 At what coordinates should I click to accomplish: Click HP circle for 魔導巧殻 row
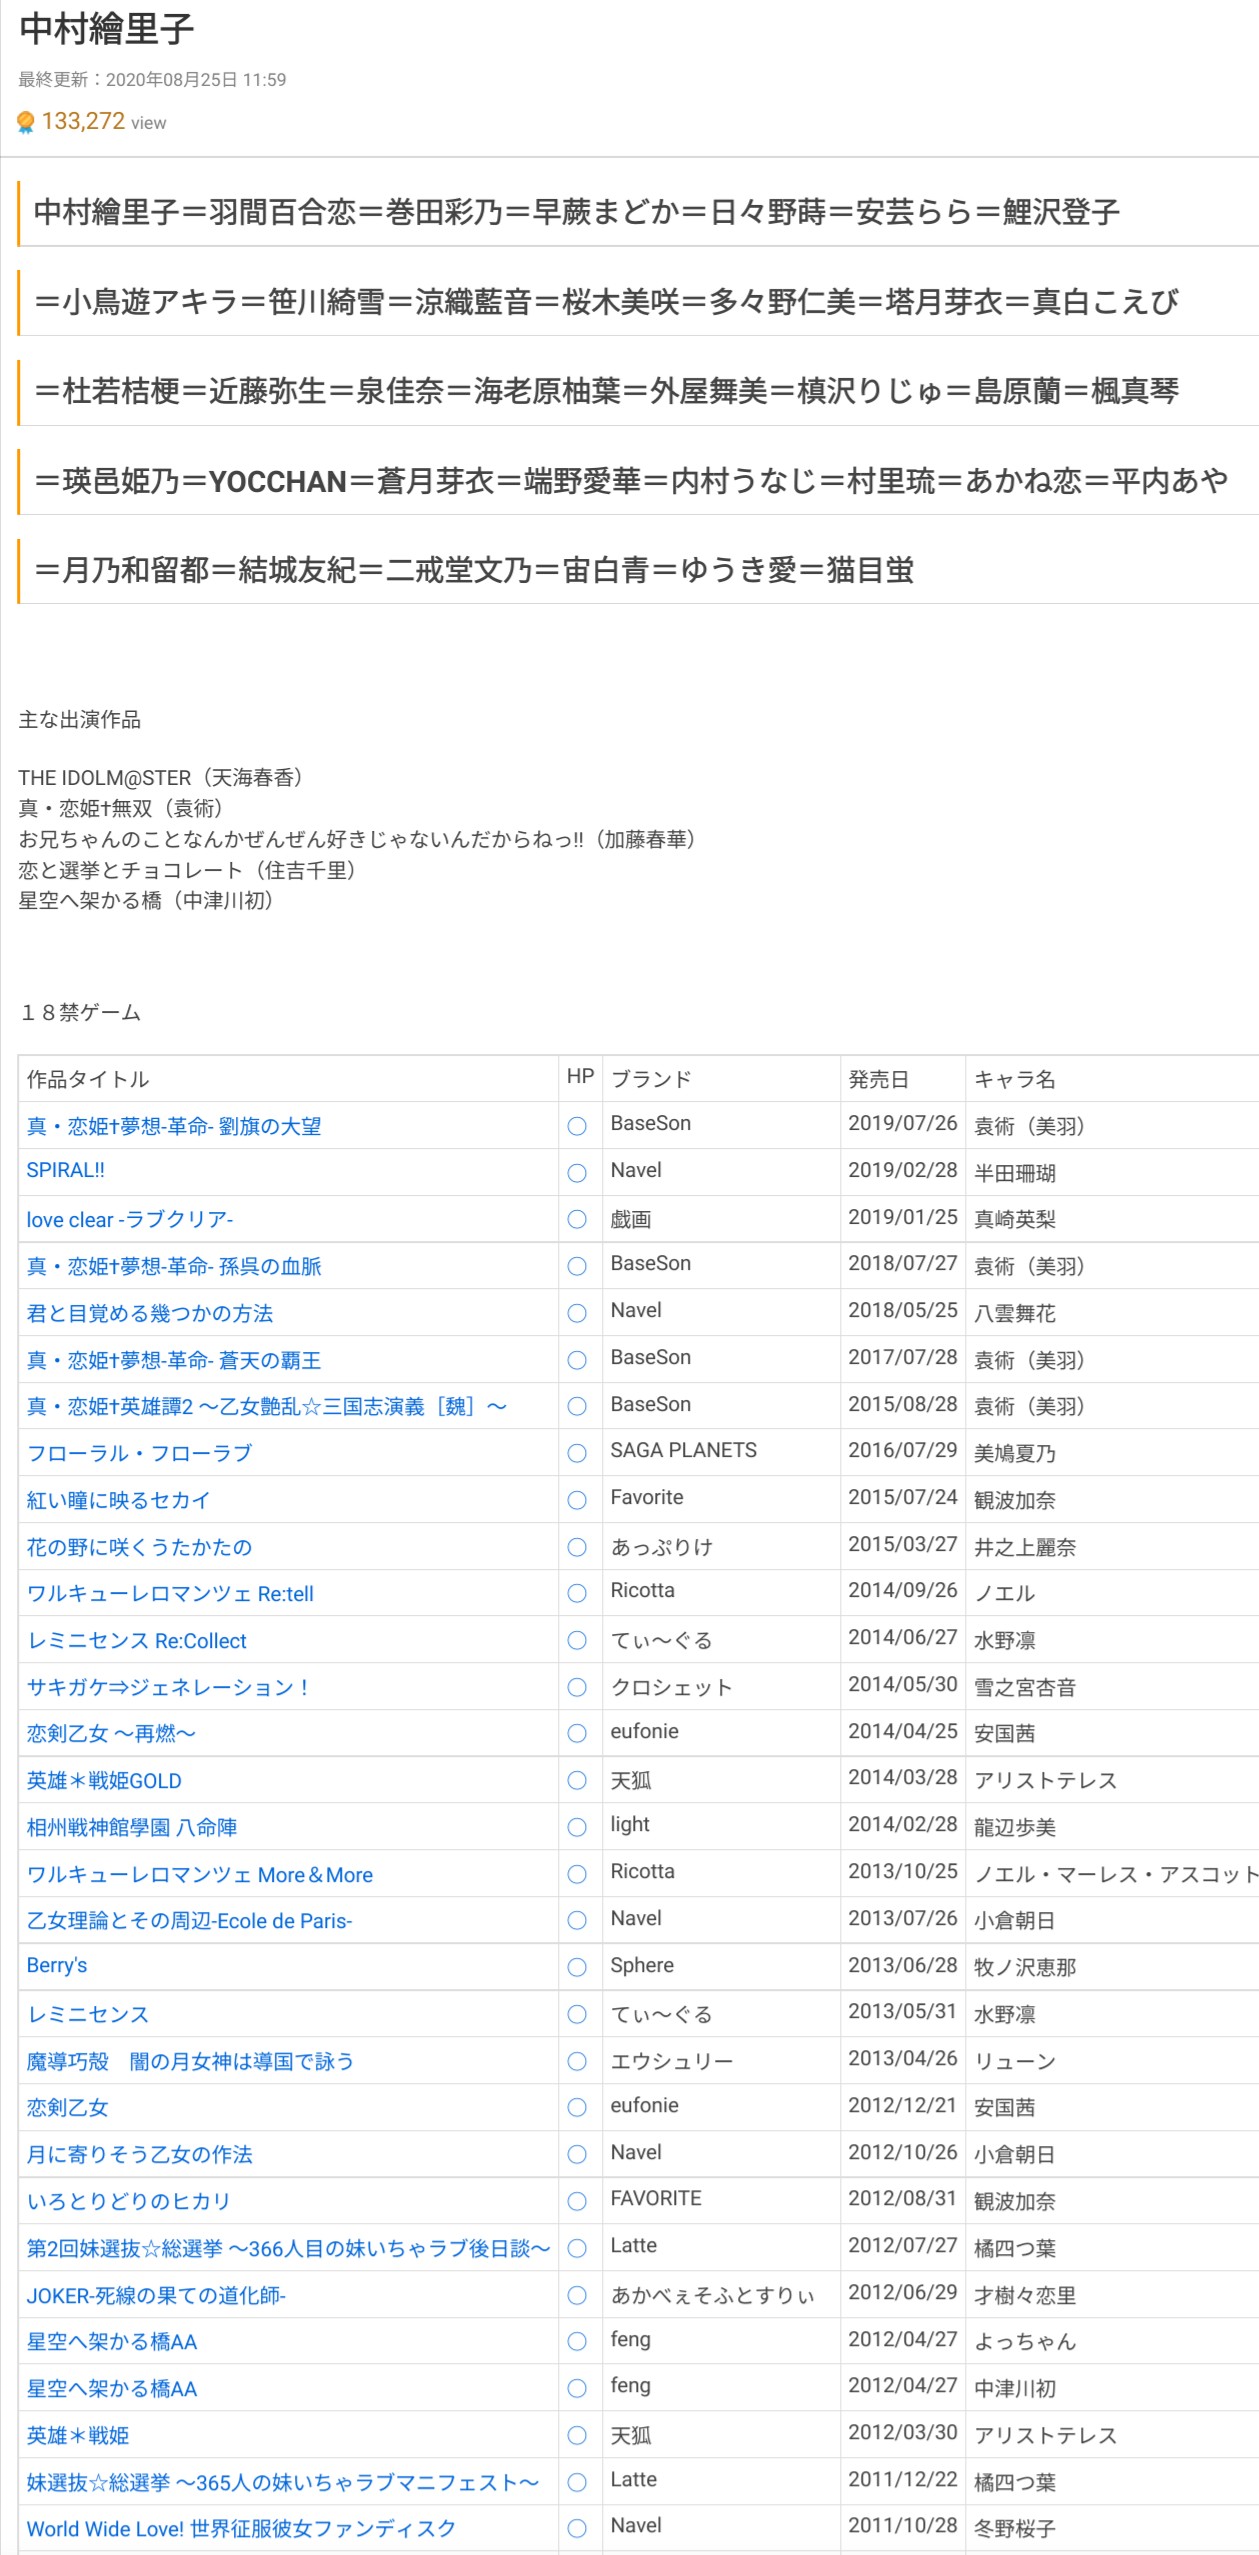click(577, 2061)
